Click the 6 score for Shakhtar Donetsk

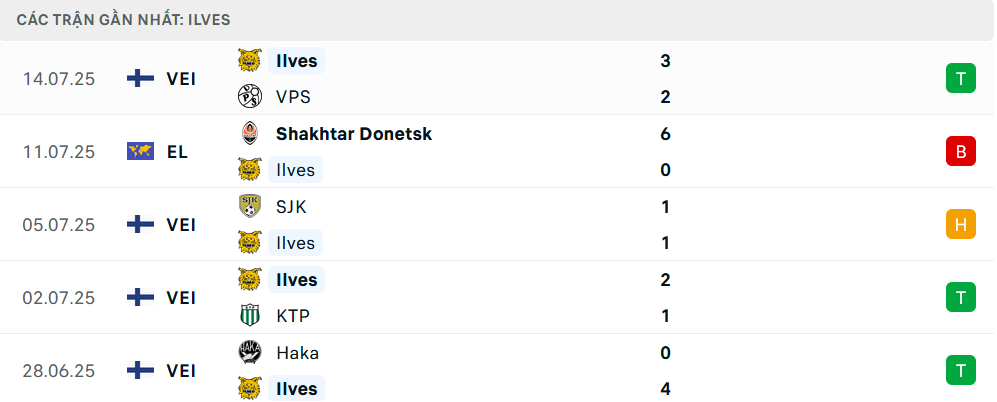coord(665,134)
